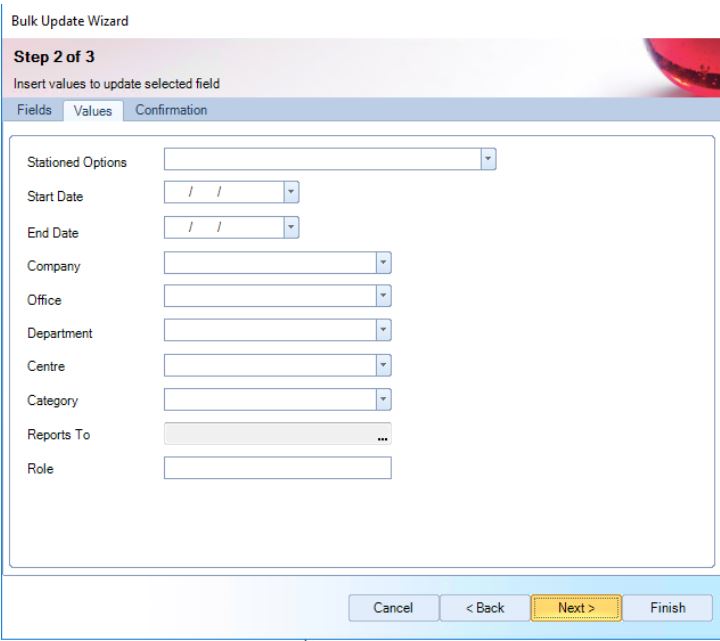Screen dimensions: 720x641
Task: Click the 'Start Date' label text
Action: coord(55,197)
